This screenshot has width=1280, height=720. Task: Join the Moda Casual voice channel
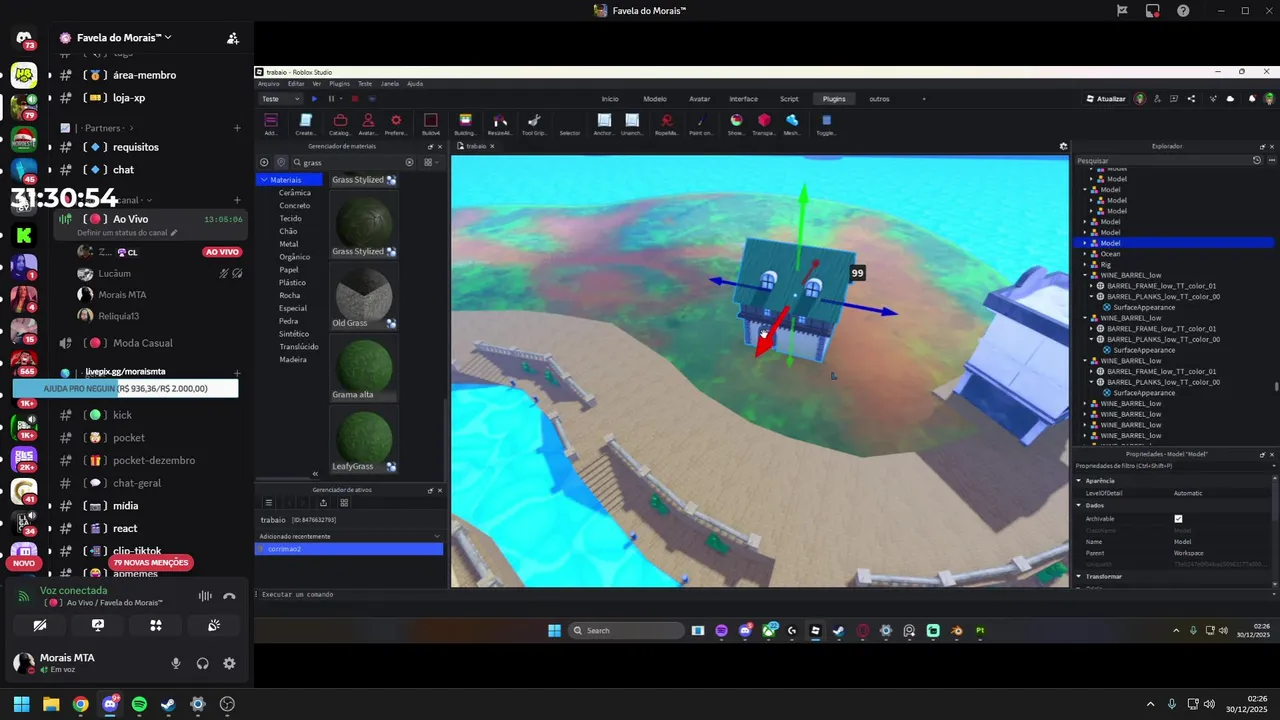coord(142,343)
